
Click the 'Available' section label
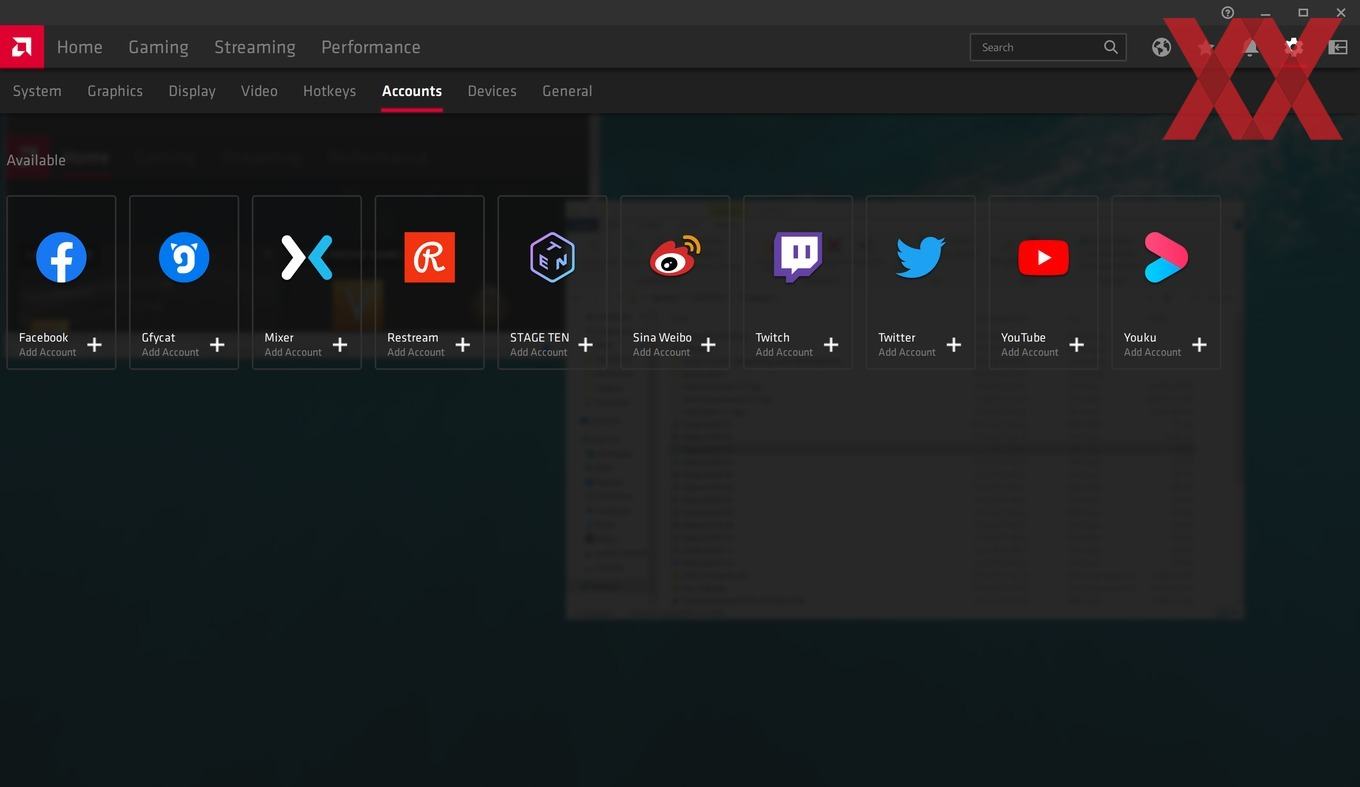click(36, 160)
